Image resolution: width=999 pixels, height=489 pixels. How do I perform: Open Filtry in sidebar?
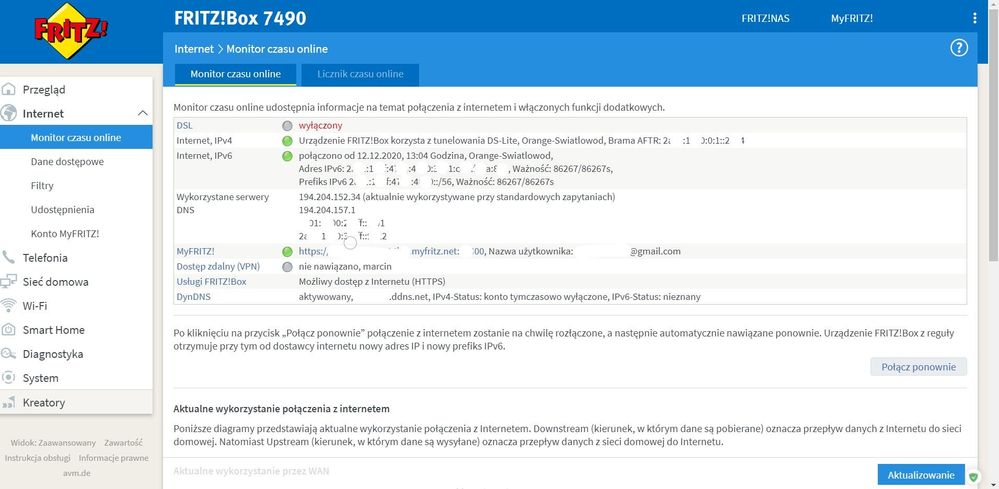point(42,186)
